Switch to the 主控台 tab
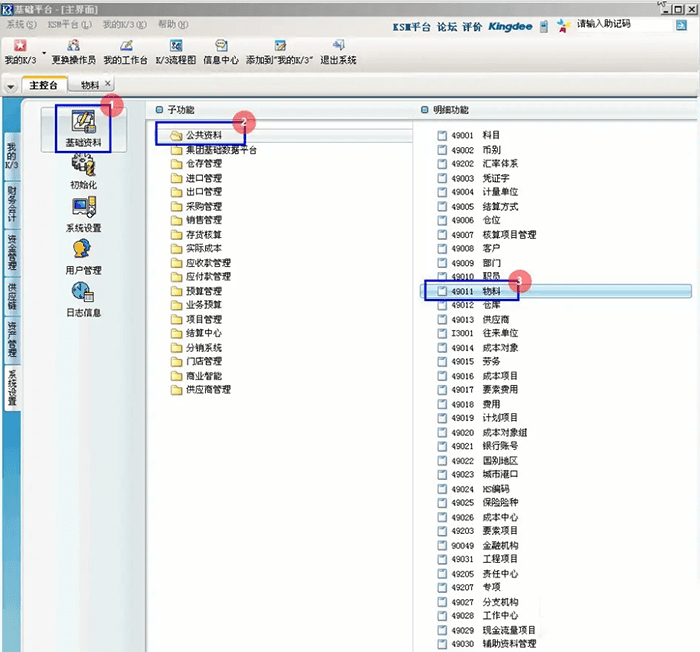 (46, 86)
